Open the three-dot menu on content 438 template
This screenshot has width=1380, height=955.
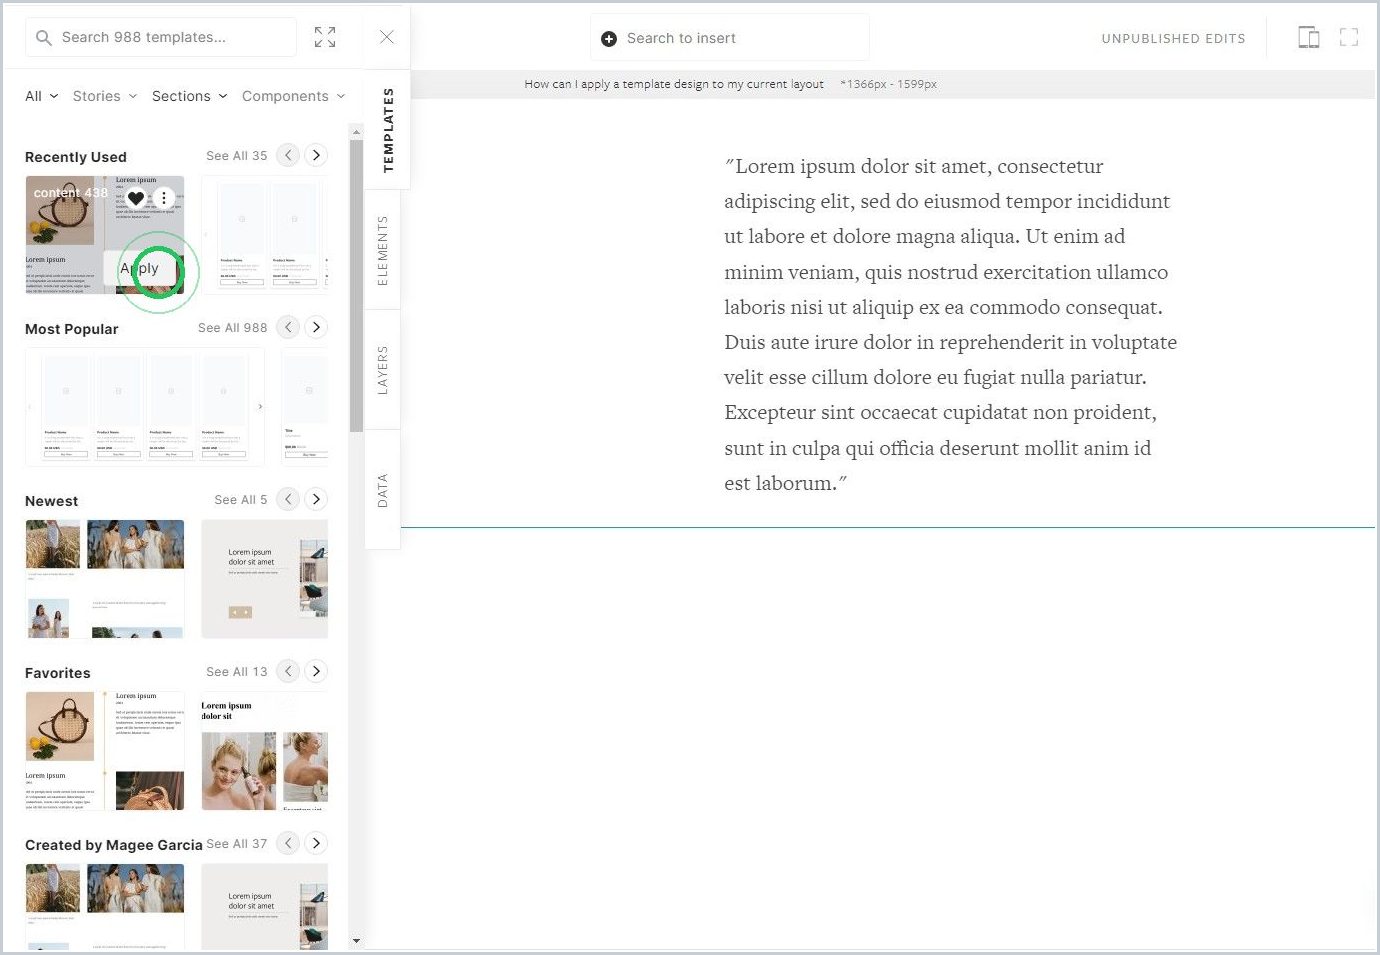pos(164,198)
